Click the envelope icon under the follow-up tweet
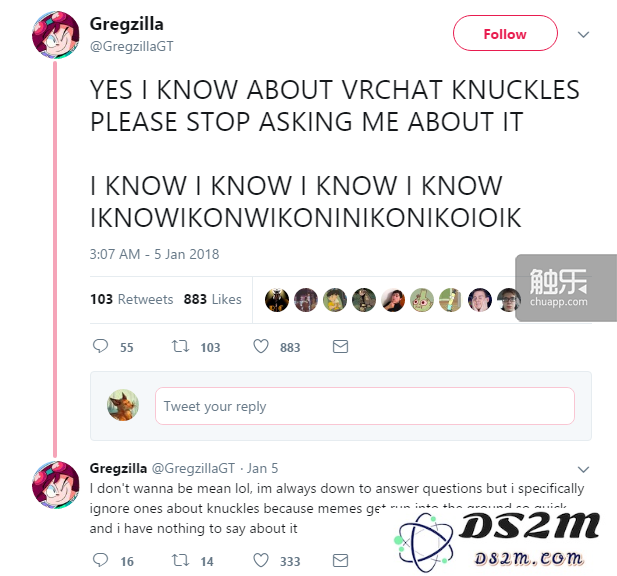The width and height of the screenshot is (617, 576). click(x=340, y=560)
